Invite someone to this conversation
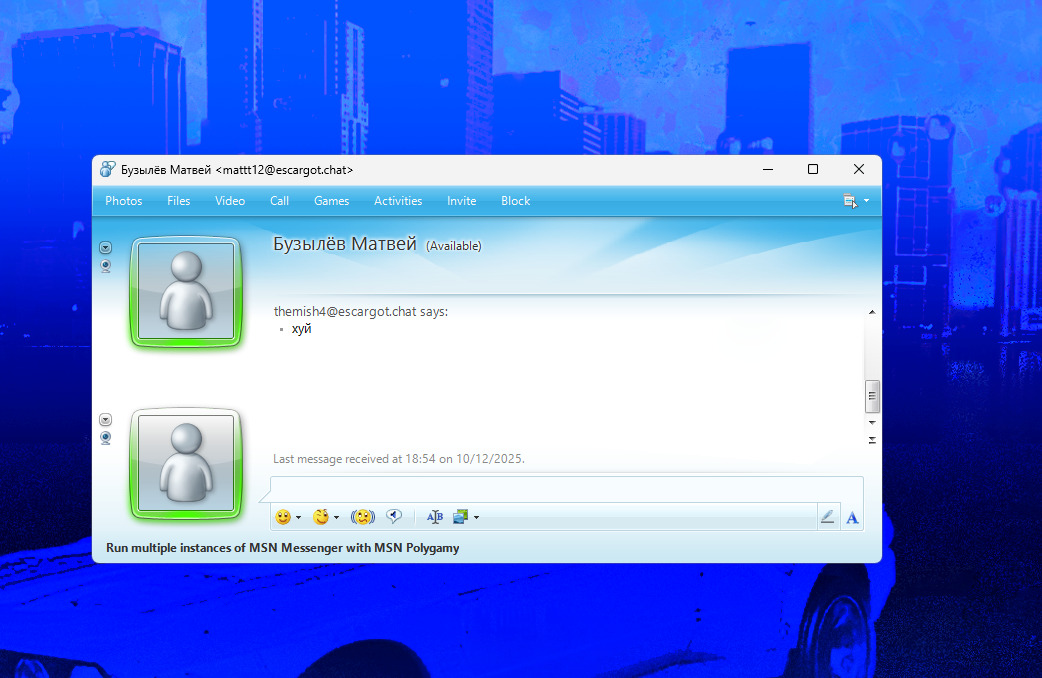 tap(461, 201)
